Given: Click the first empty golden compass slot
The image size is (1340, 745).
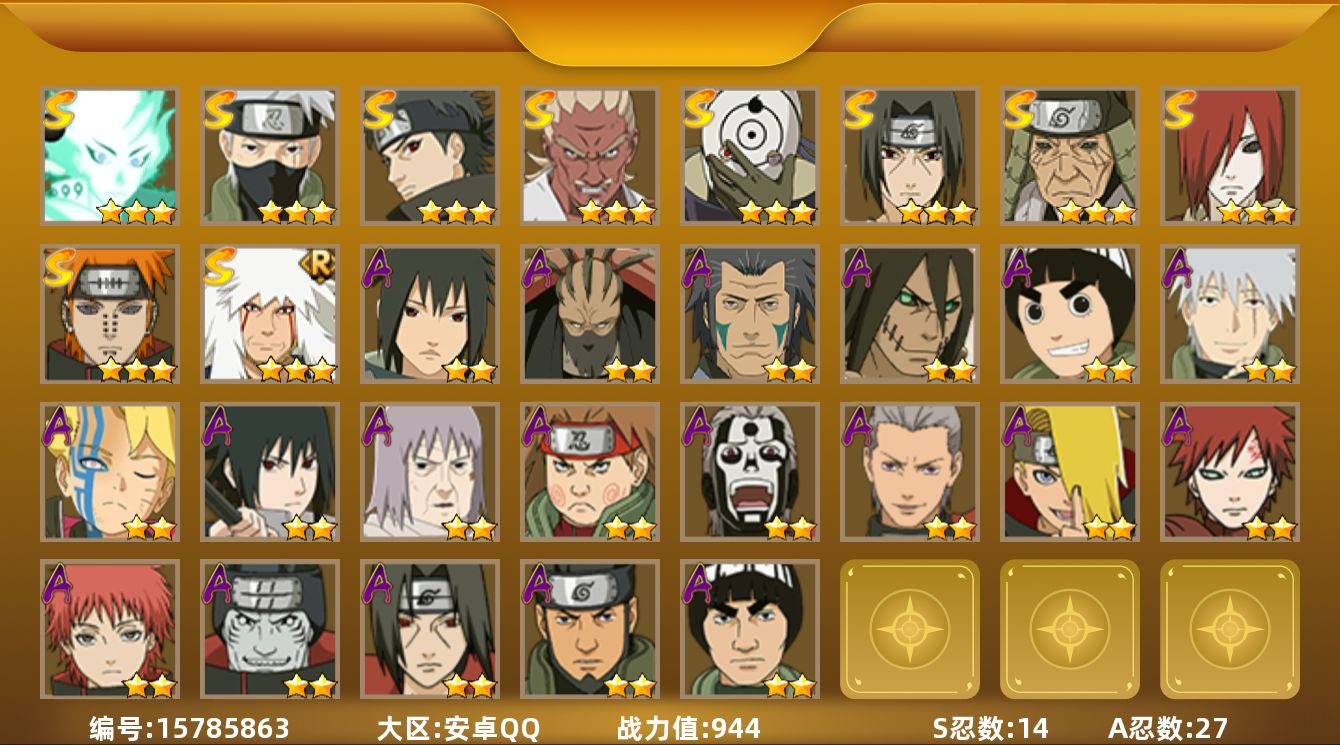Looking at the screenshot, I should pyautogui.click(x=910, y=629).
